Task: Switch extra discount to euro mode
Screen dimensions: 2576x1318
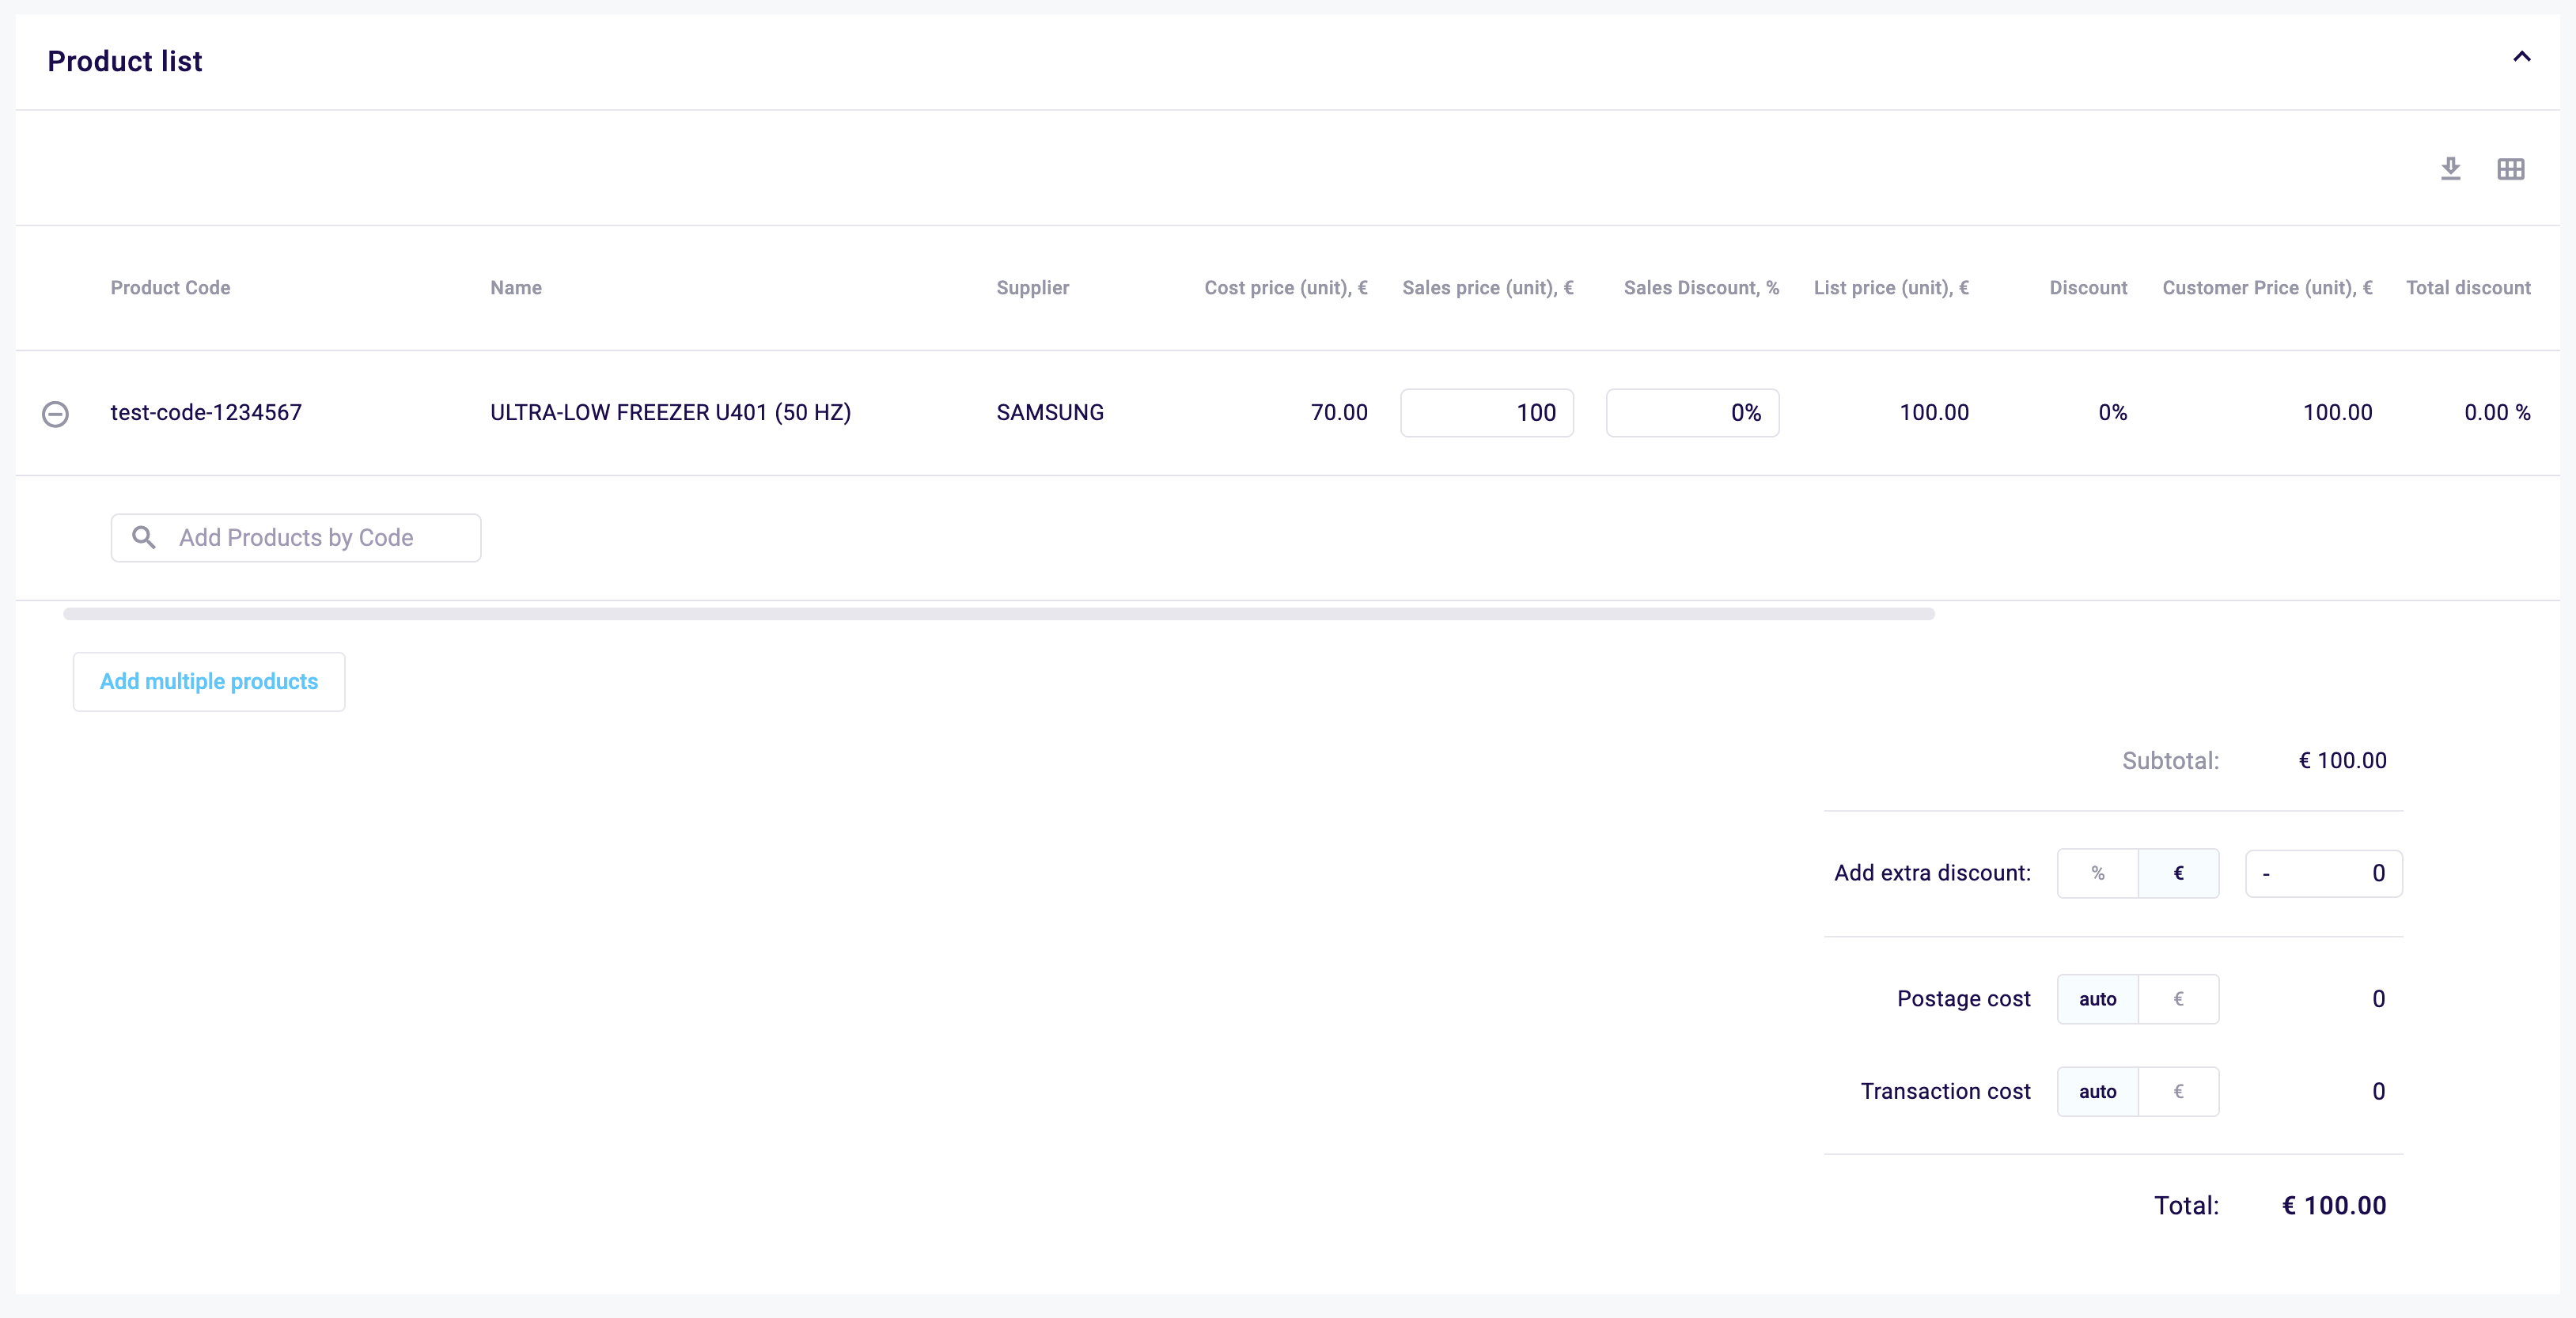Action: click(x=2178, y=873)
